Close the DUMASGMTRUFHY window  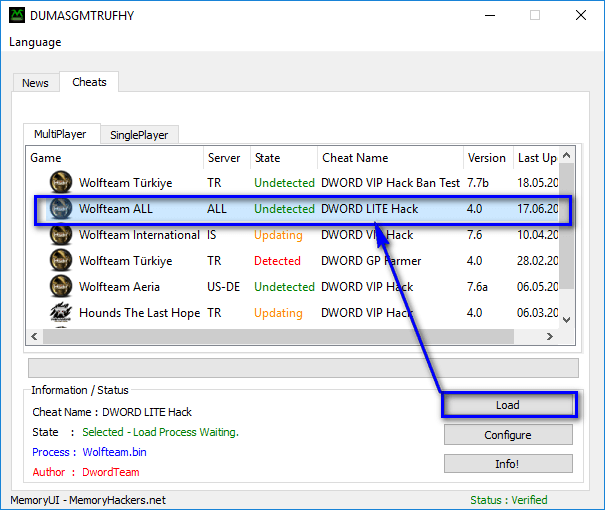tap(581, 15)
